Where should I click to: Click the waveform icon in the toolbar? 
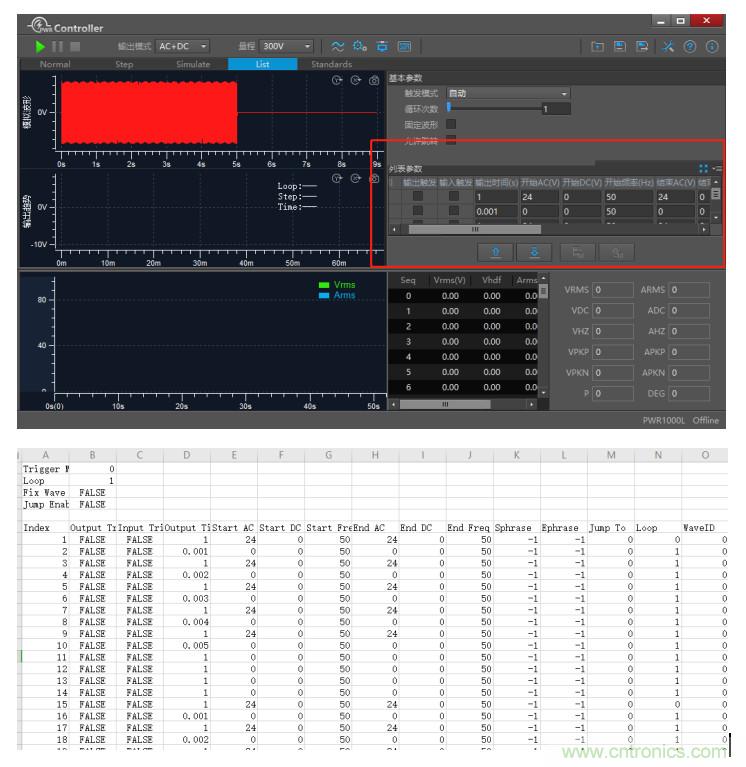(x=337, y=46)
